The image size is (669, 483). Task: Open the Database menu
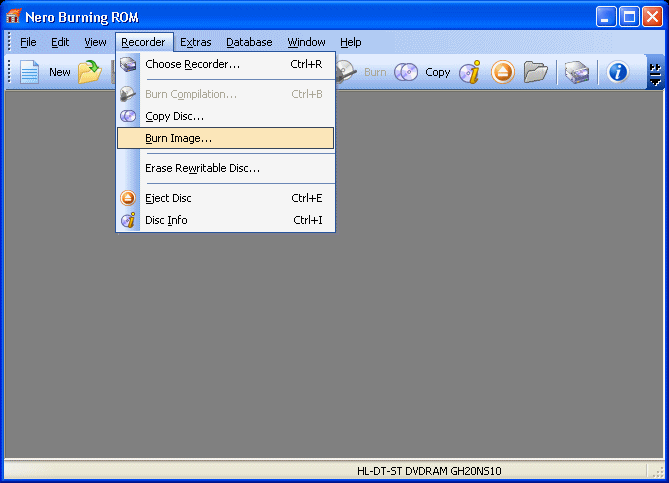click(249, 42)
